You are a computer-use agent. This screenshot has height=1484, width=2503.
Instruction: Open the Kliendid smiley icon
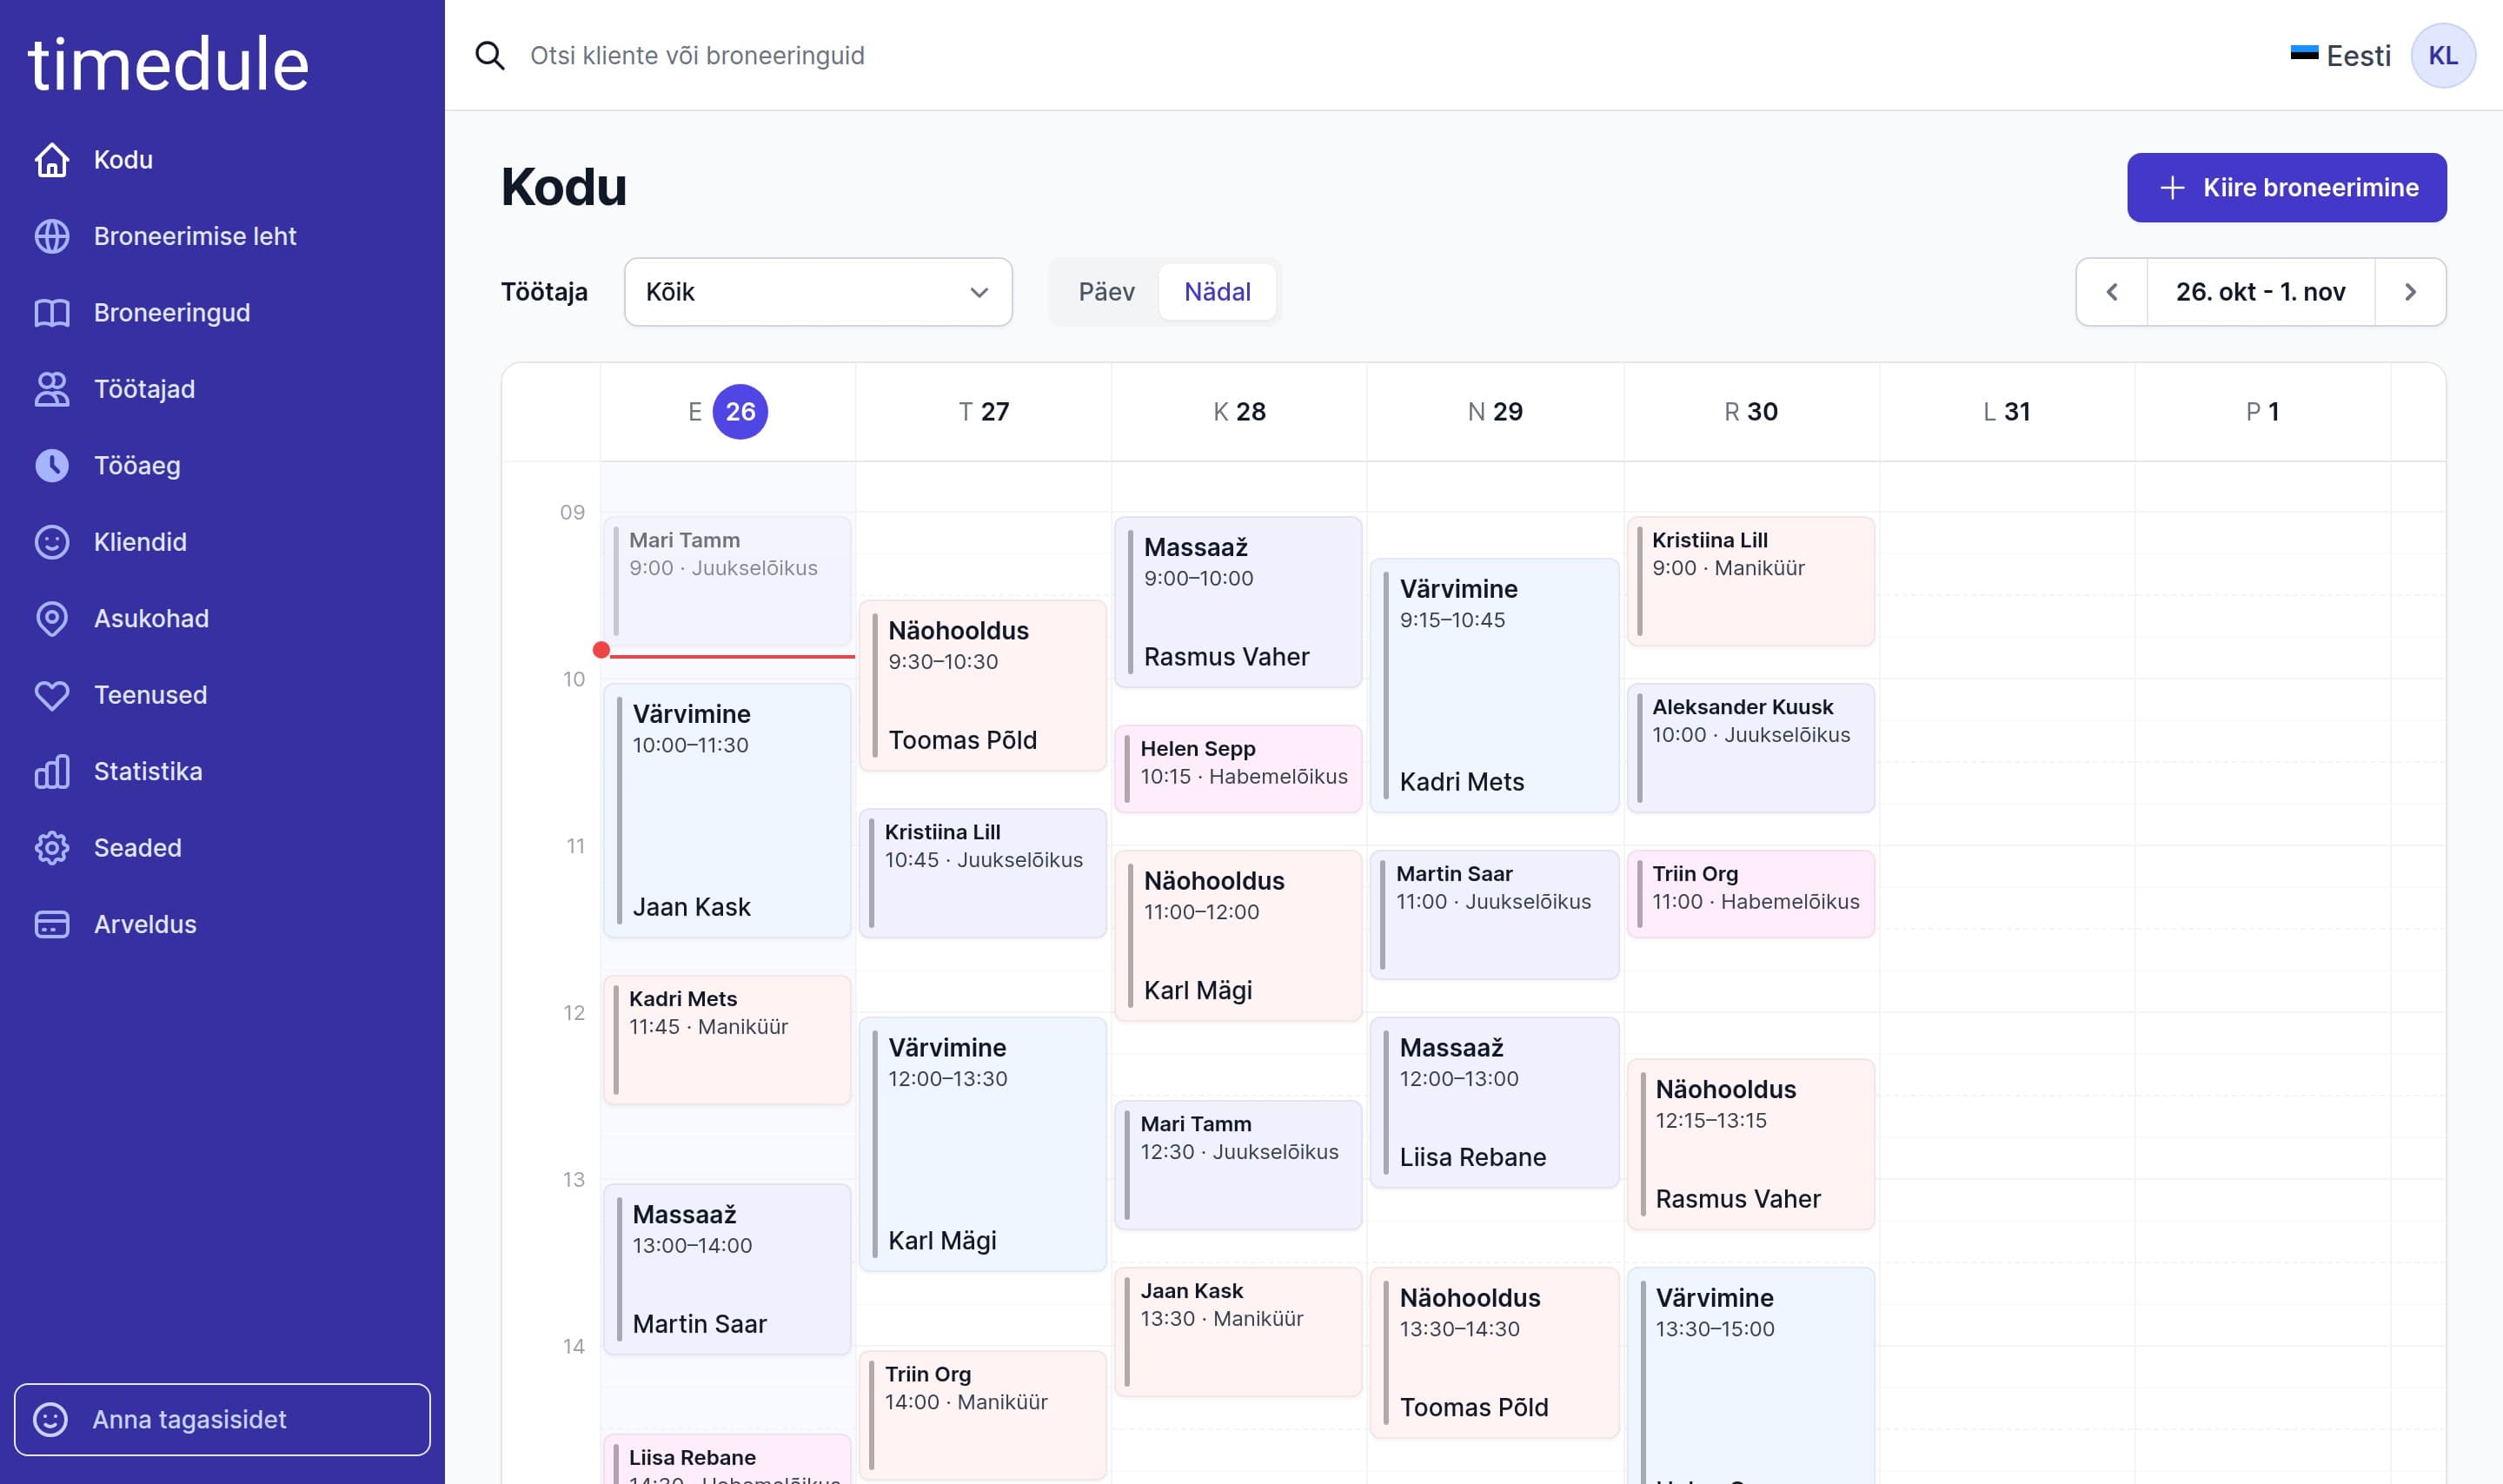52,542
